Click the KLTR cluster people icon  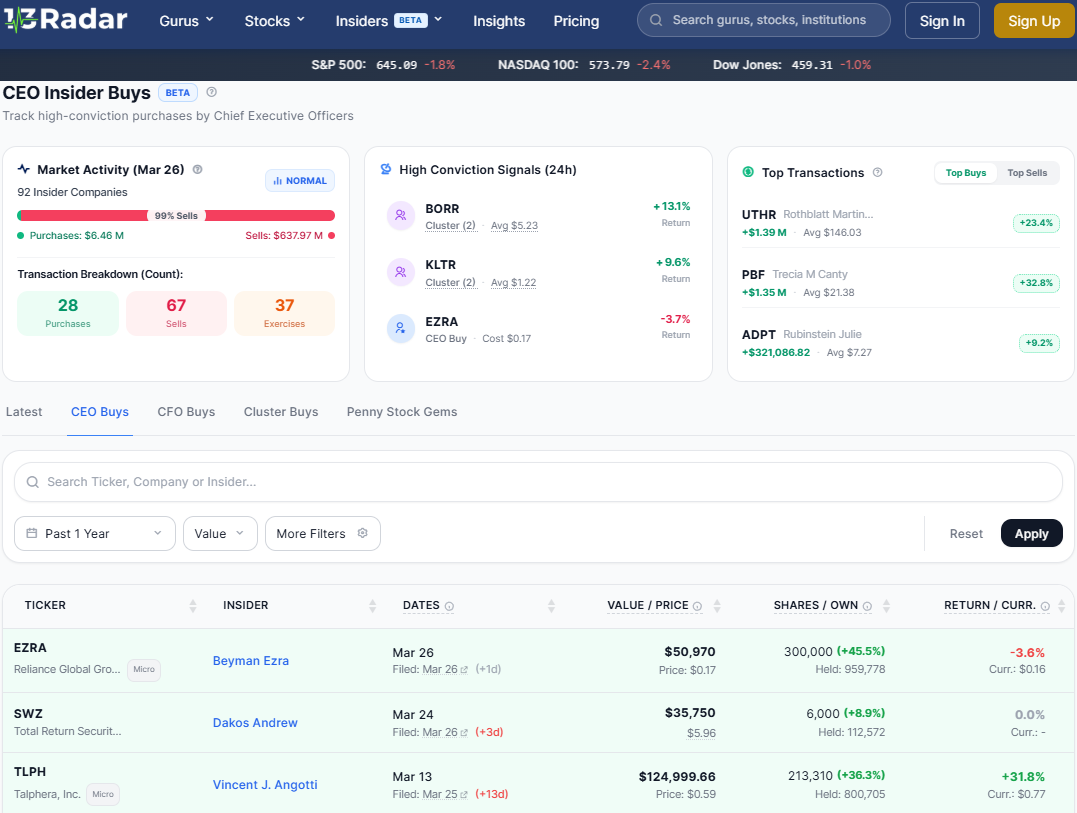(x=400, y=272)
